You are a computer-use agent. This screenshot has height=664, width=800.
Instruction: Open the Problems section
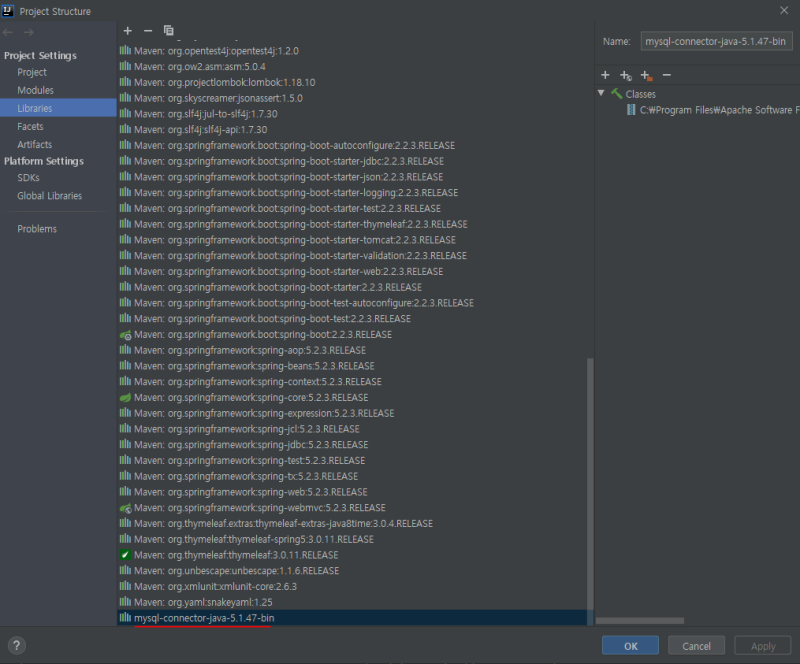coord(37,229)
